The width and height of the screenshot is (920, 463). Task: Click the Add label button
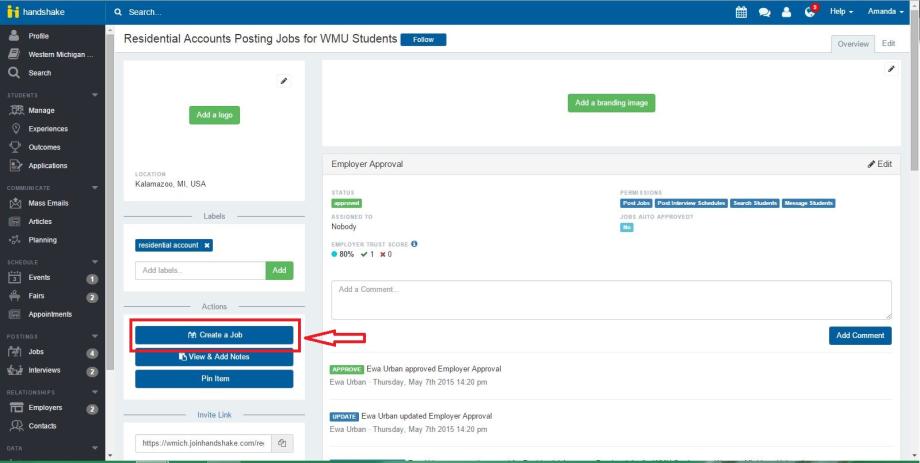coord(279,271)
